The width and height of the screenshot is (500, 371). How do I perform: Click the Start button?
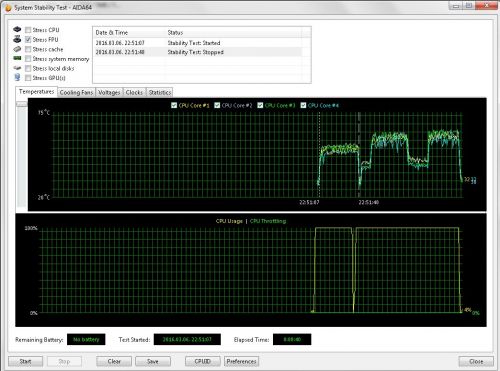coord(25,361)
